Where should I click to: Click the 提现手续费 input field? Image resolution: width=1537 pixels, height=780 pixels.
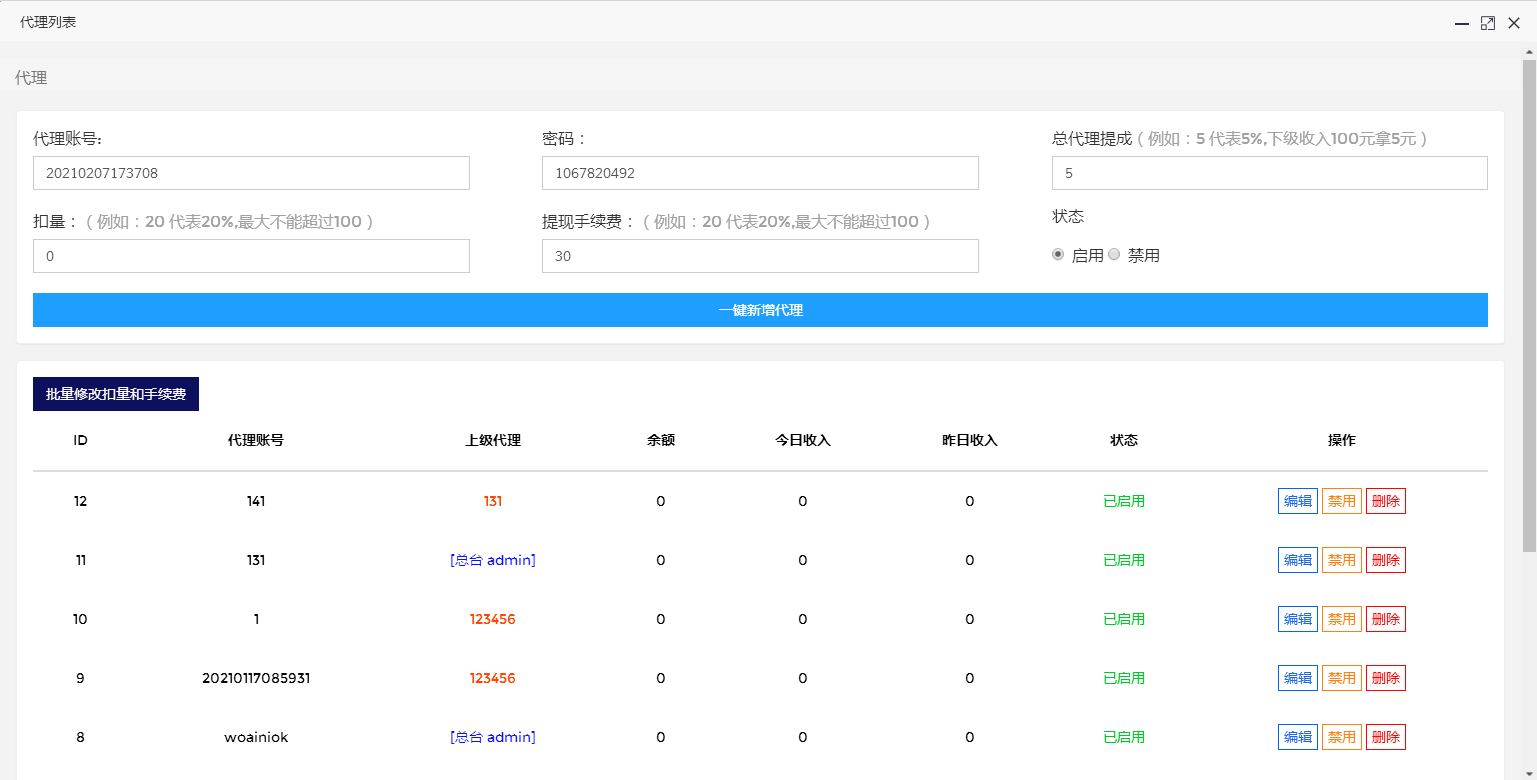760,256
